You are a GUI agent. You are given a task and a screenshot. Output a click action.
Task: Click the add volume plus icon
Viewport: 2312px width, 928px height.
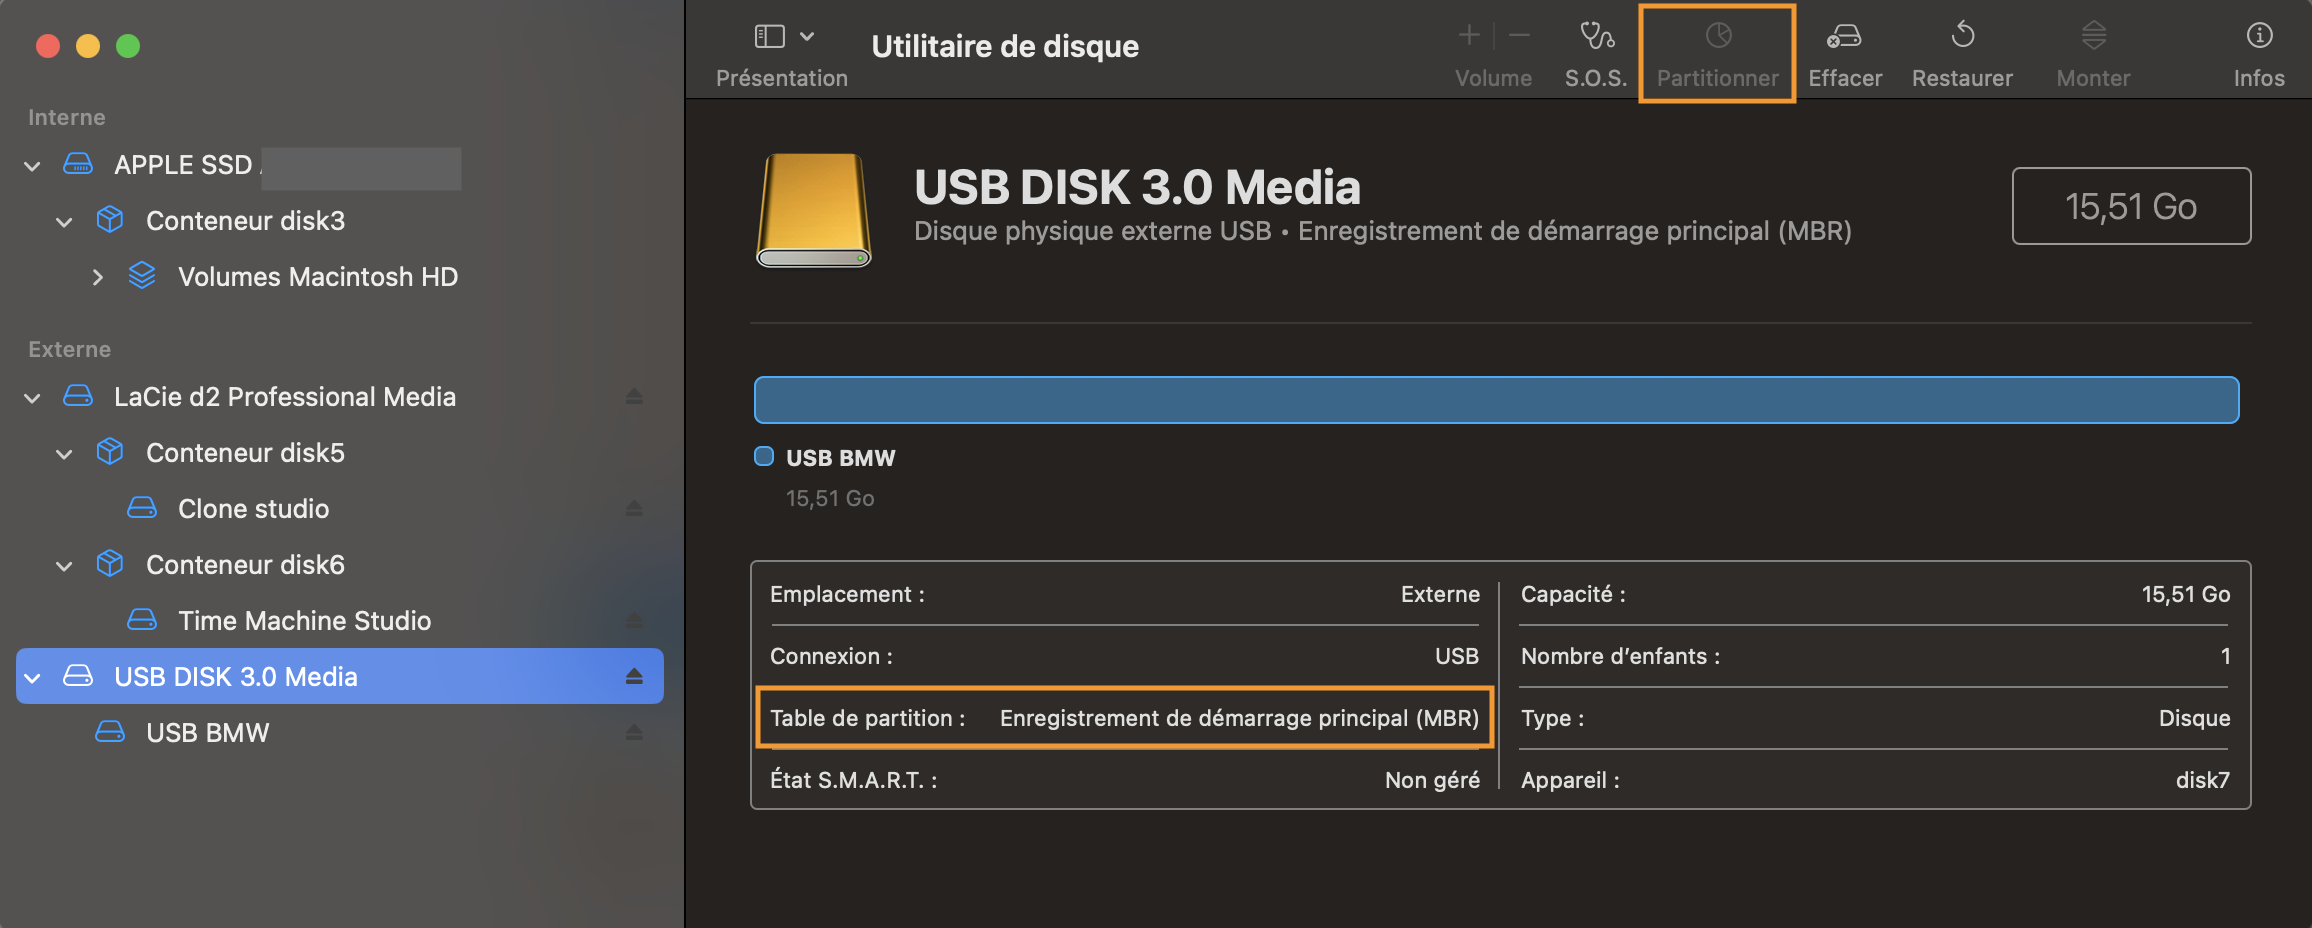point(1469,36)
